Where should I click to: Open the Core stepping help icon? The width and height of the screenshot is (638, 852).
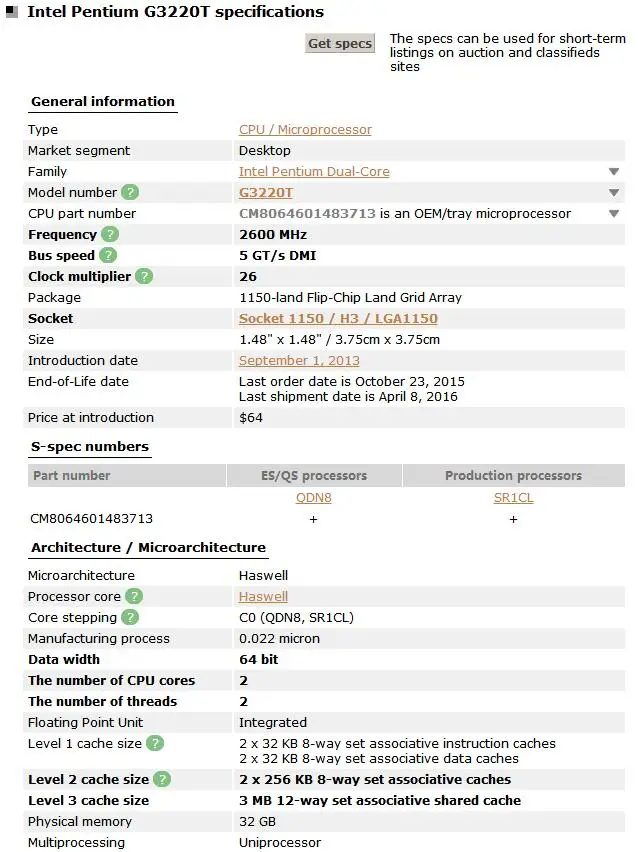click(x=130, y=618)
